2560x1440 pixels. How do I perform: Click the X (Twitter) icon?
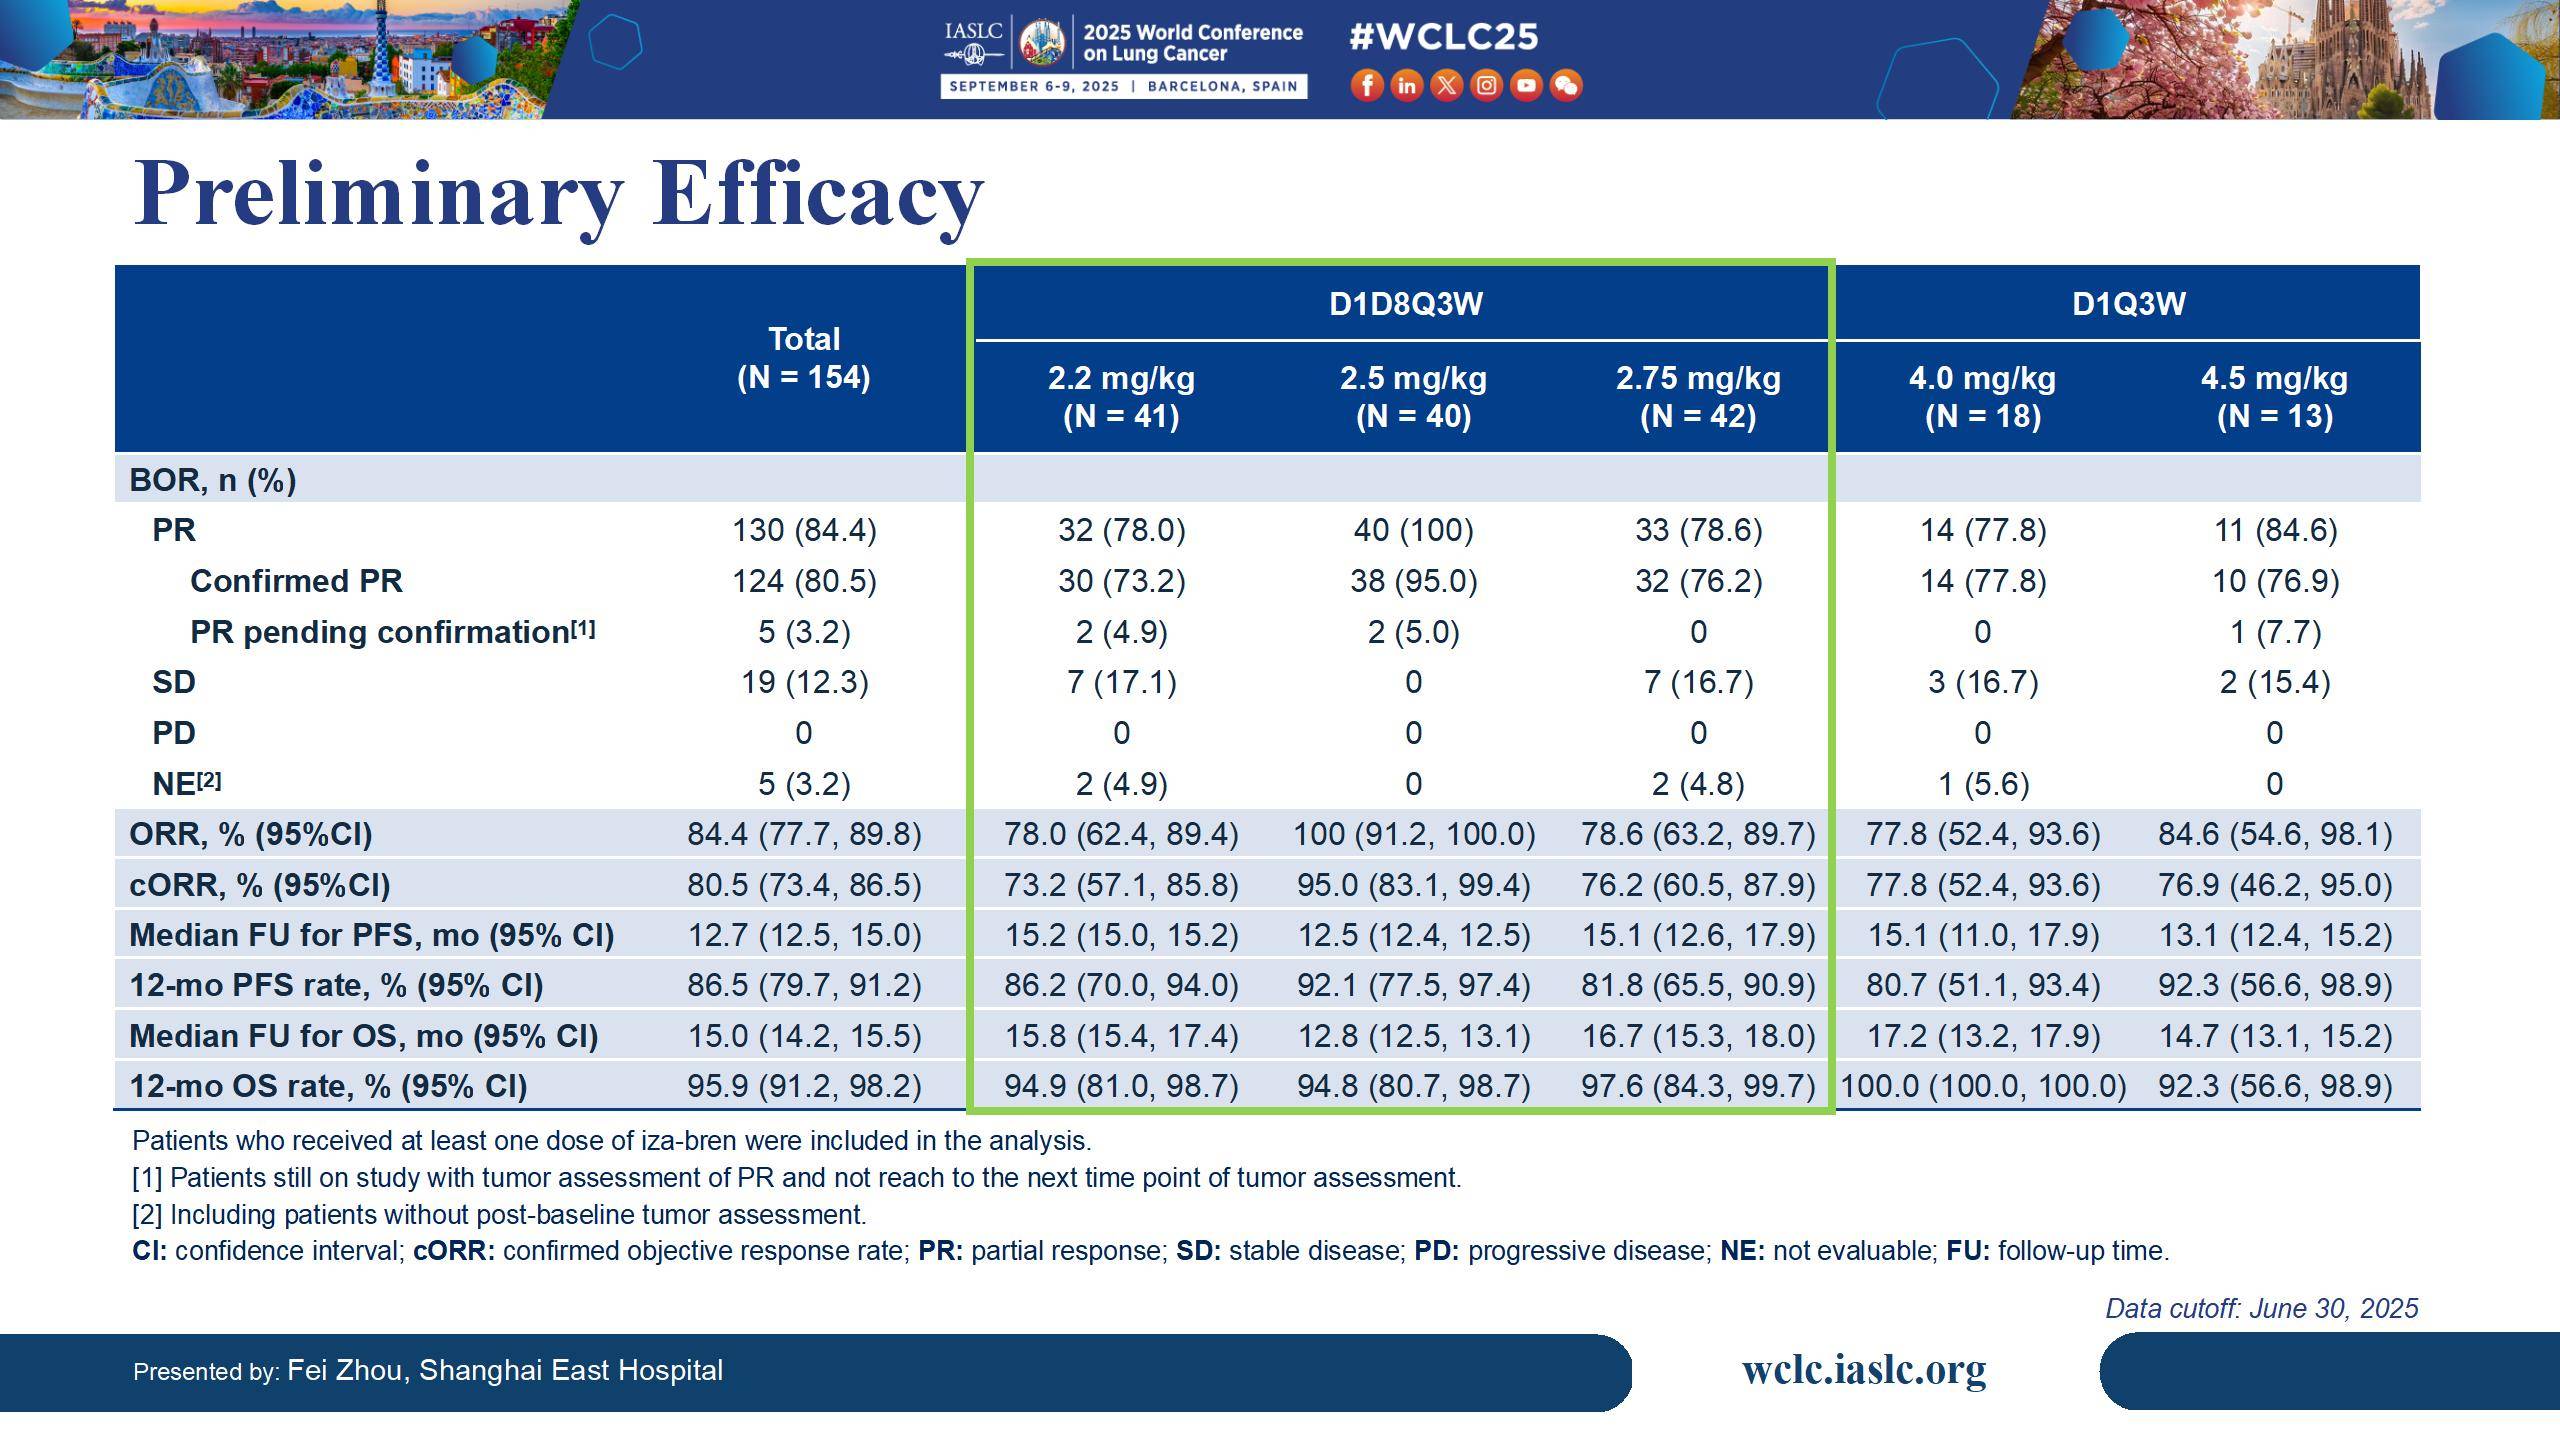click(x=1446, y=86)
